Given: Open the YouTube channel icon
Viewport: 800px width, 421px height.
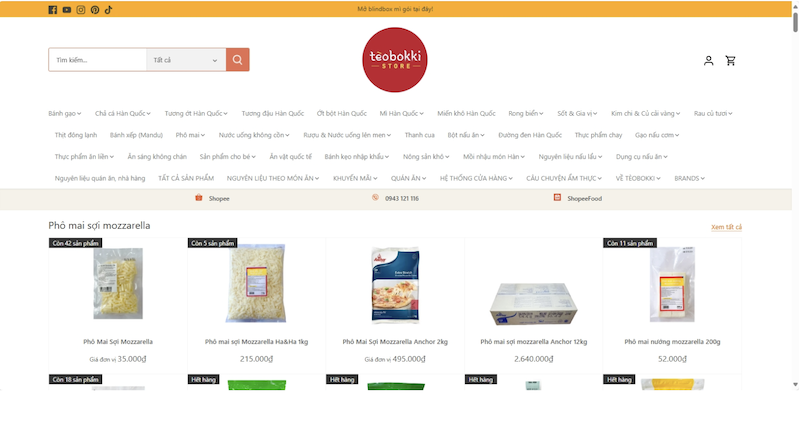Looking at the screenshot, I should [x=67, y=10].
